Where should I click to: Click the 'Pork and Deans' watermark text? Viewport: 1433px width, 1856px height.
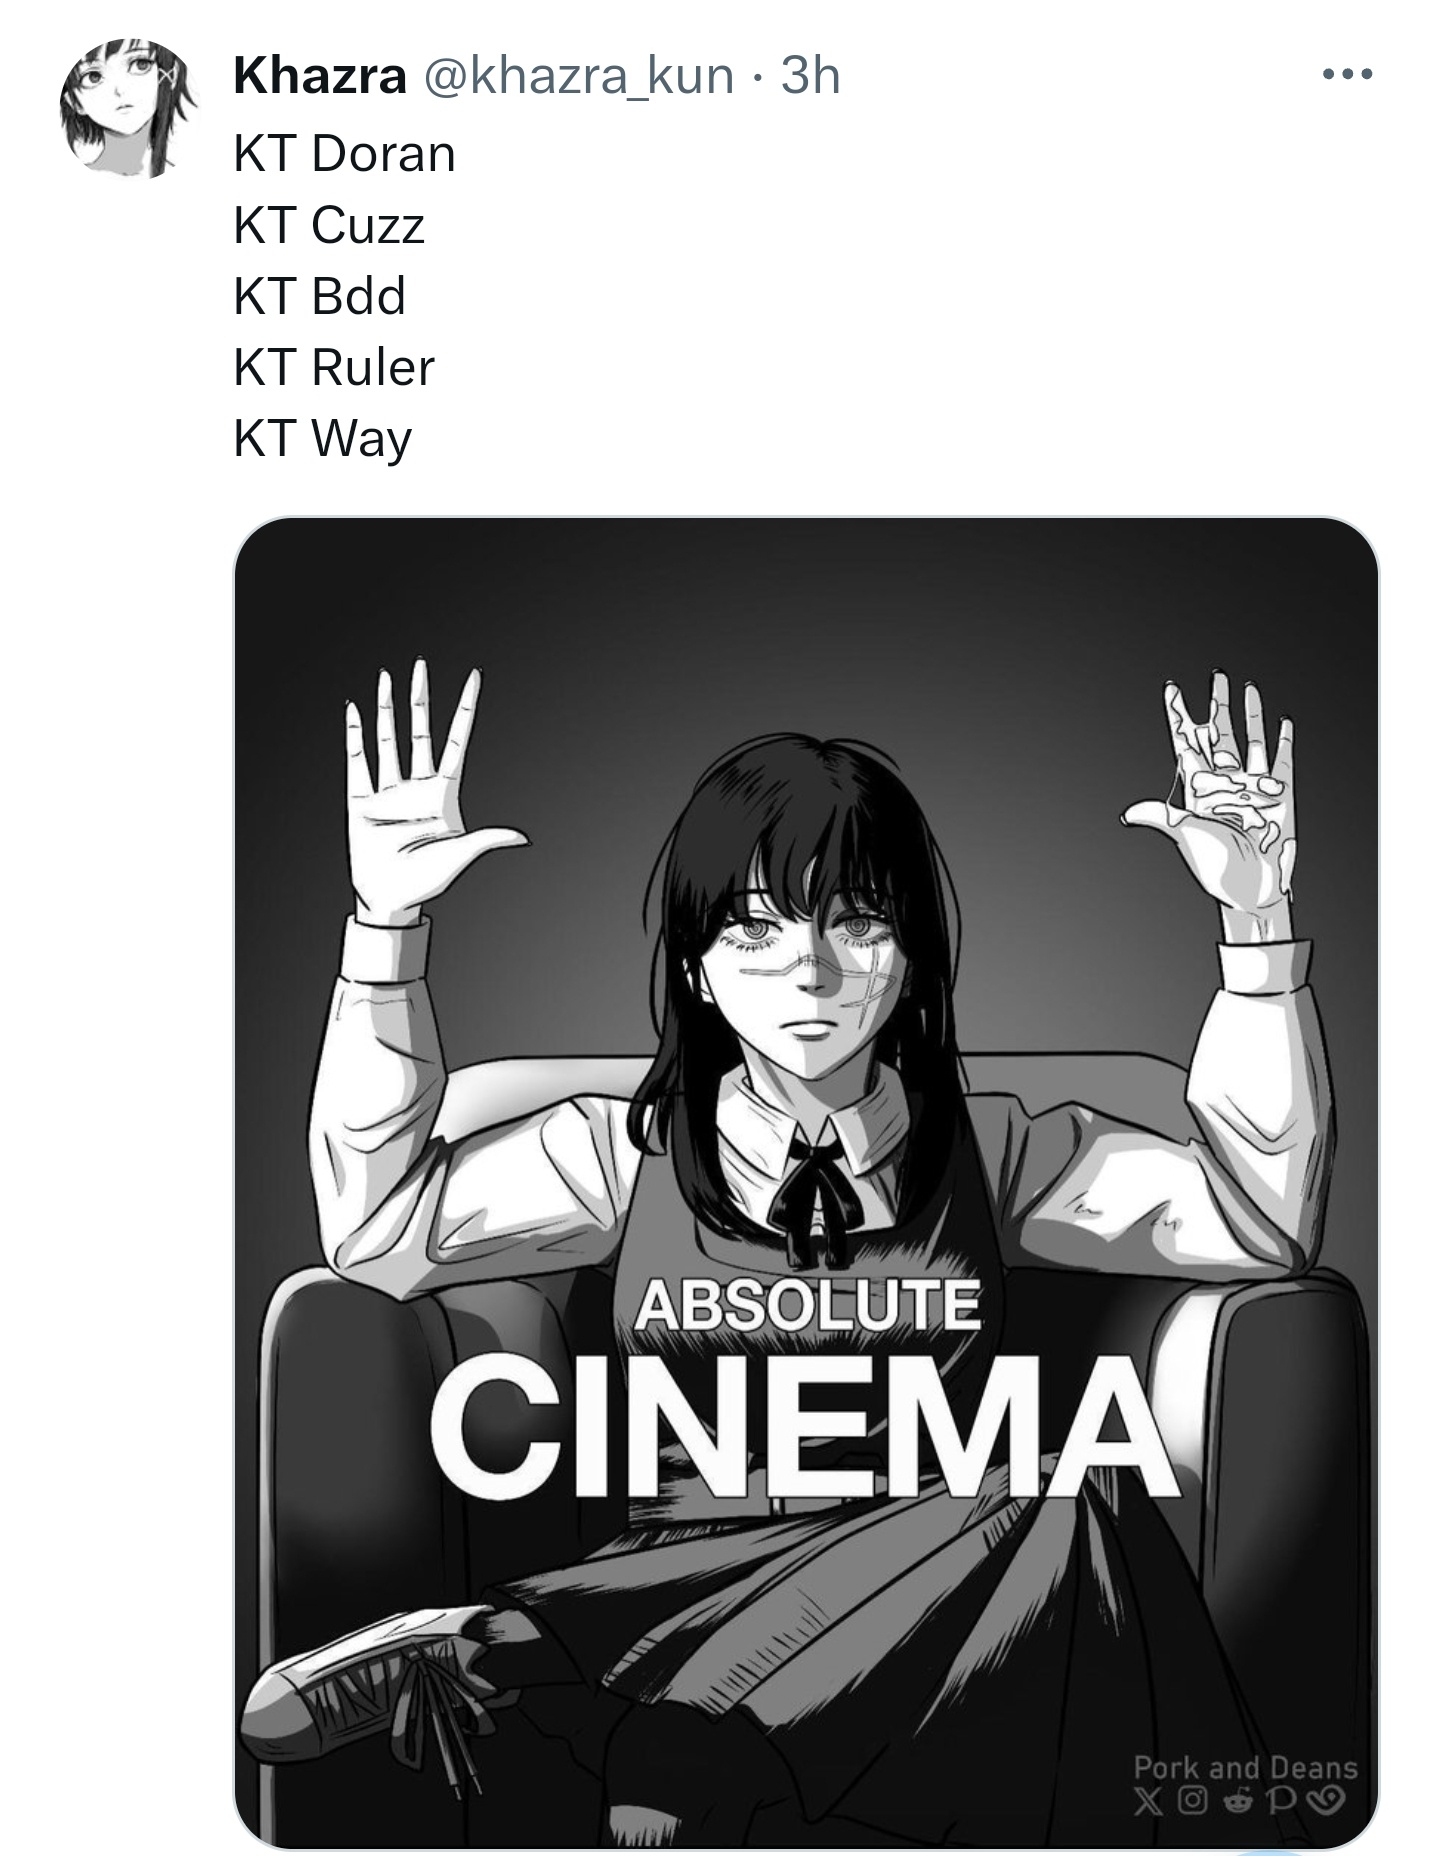click(x=1246, y=1767)
